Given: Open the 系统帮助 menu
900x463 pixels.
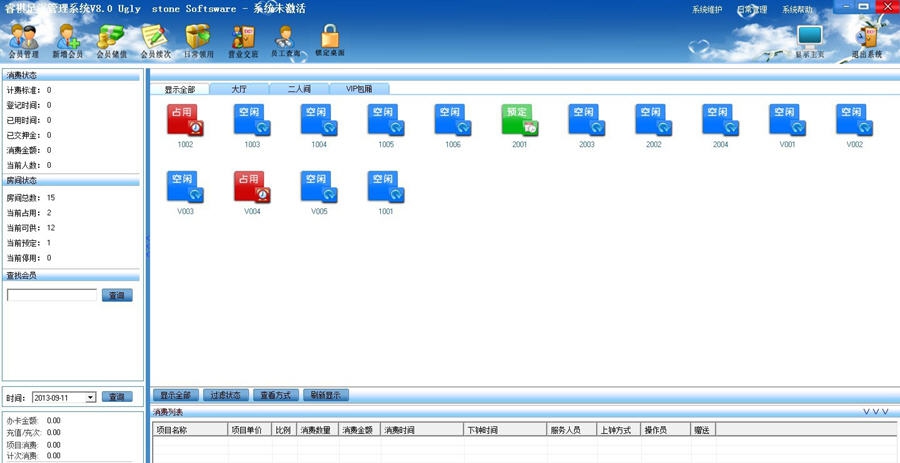Looking at the screenshot, I should click(x=798, y=9).
